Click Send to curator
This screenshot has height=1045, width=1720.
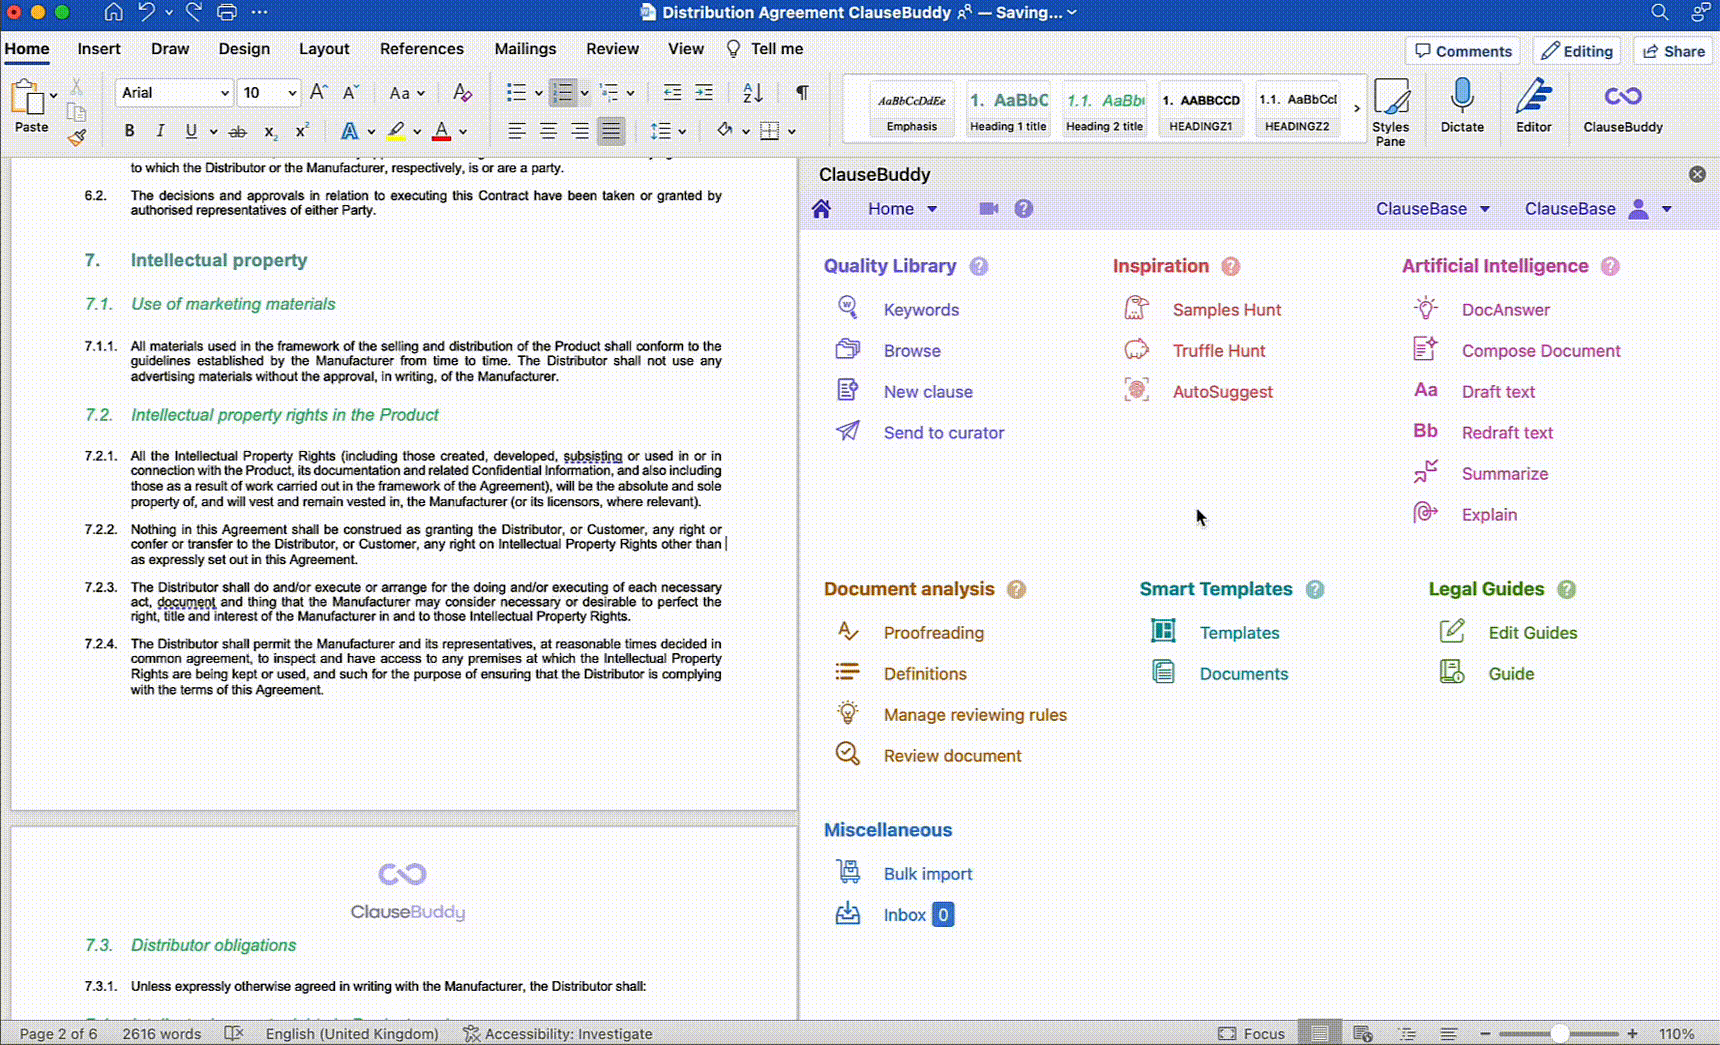pos(943,433)
